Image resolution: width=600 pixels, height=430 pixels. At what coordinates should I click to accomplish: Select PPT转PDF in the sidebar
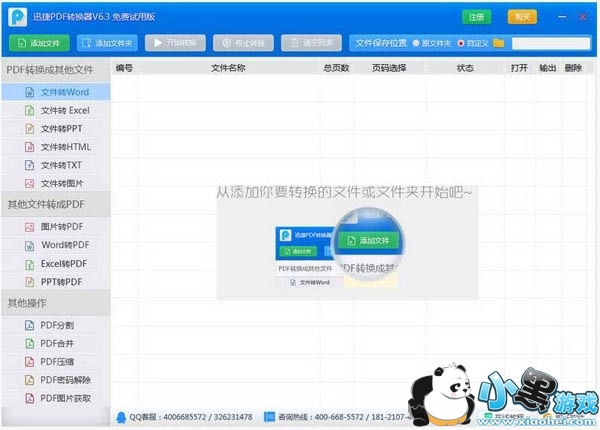(56, 282)
